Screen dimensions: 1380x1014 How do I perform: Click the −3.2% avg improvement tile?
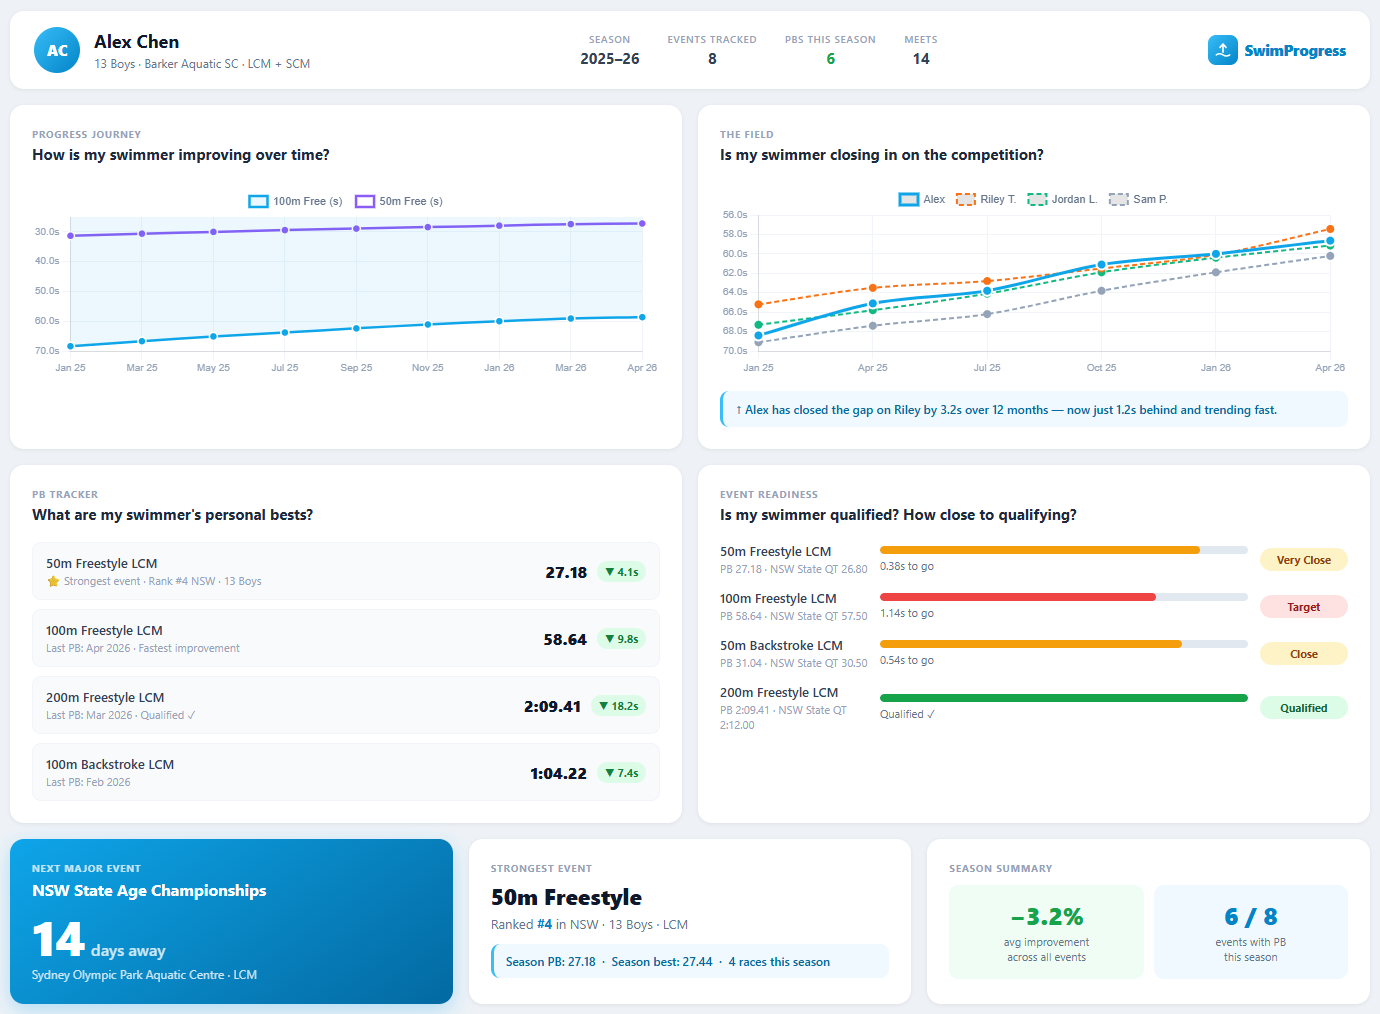coord(1046,932)
